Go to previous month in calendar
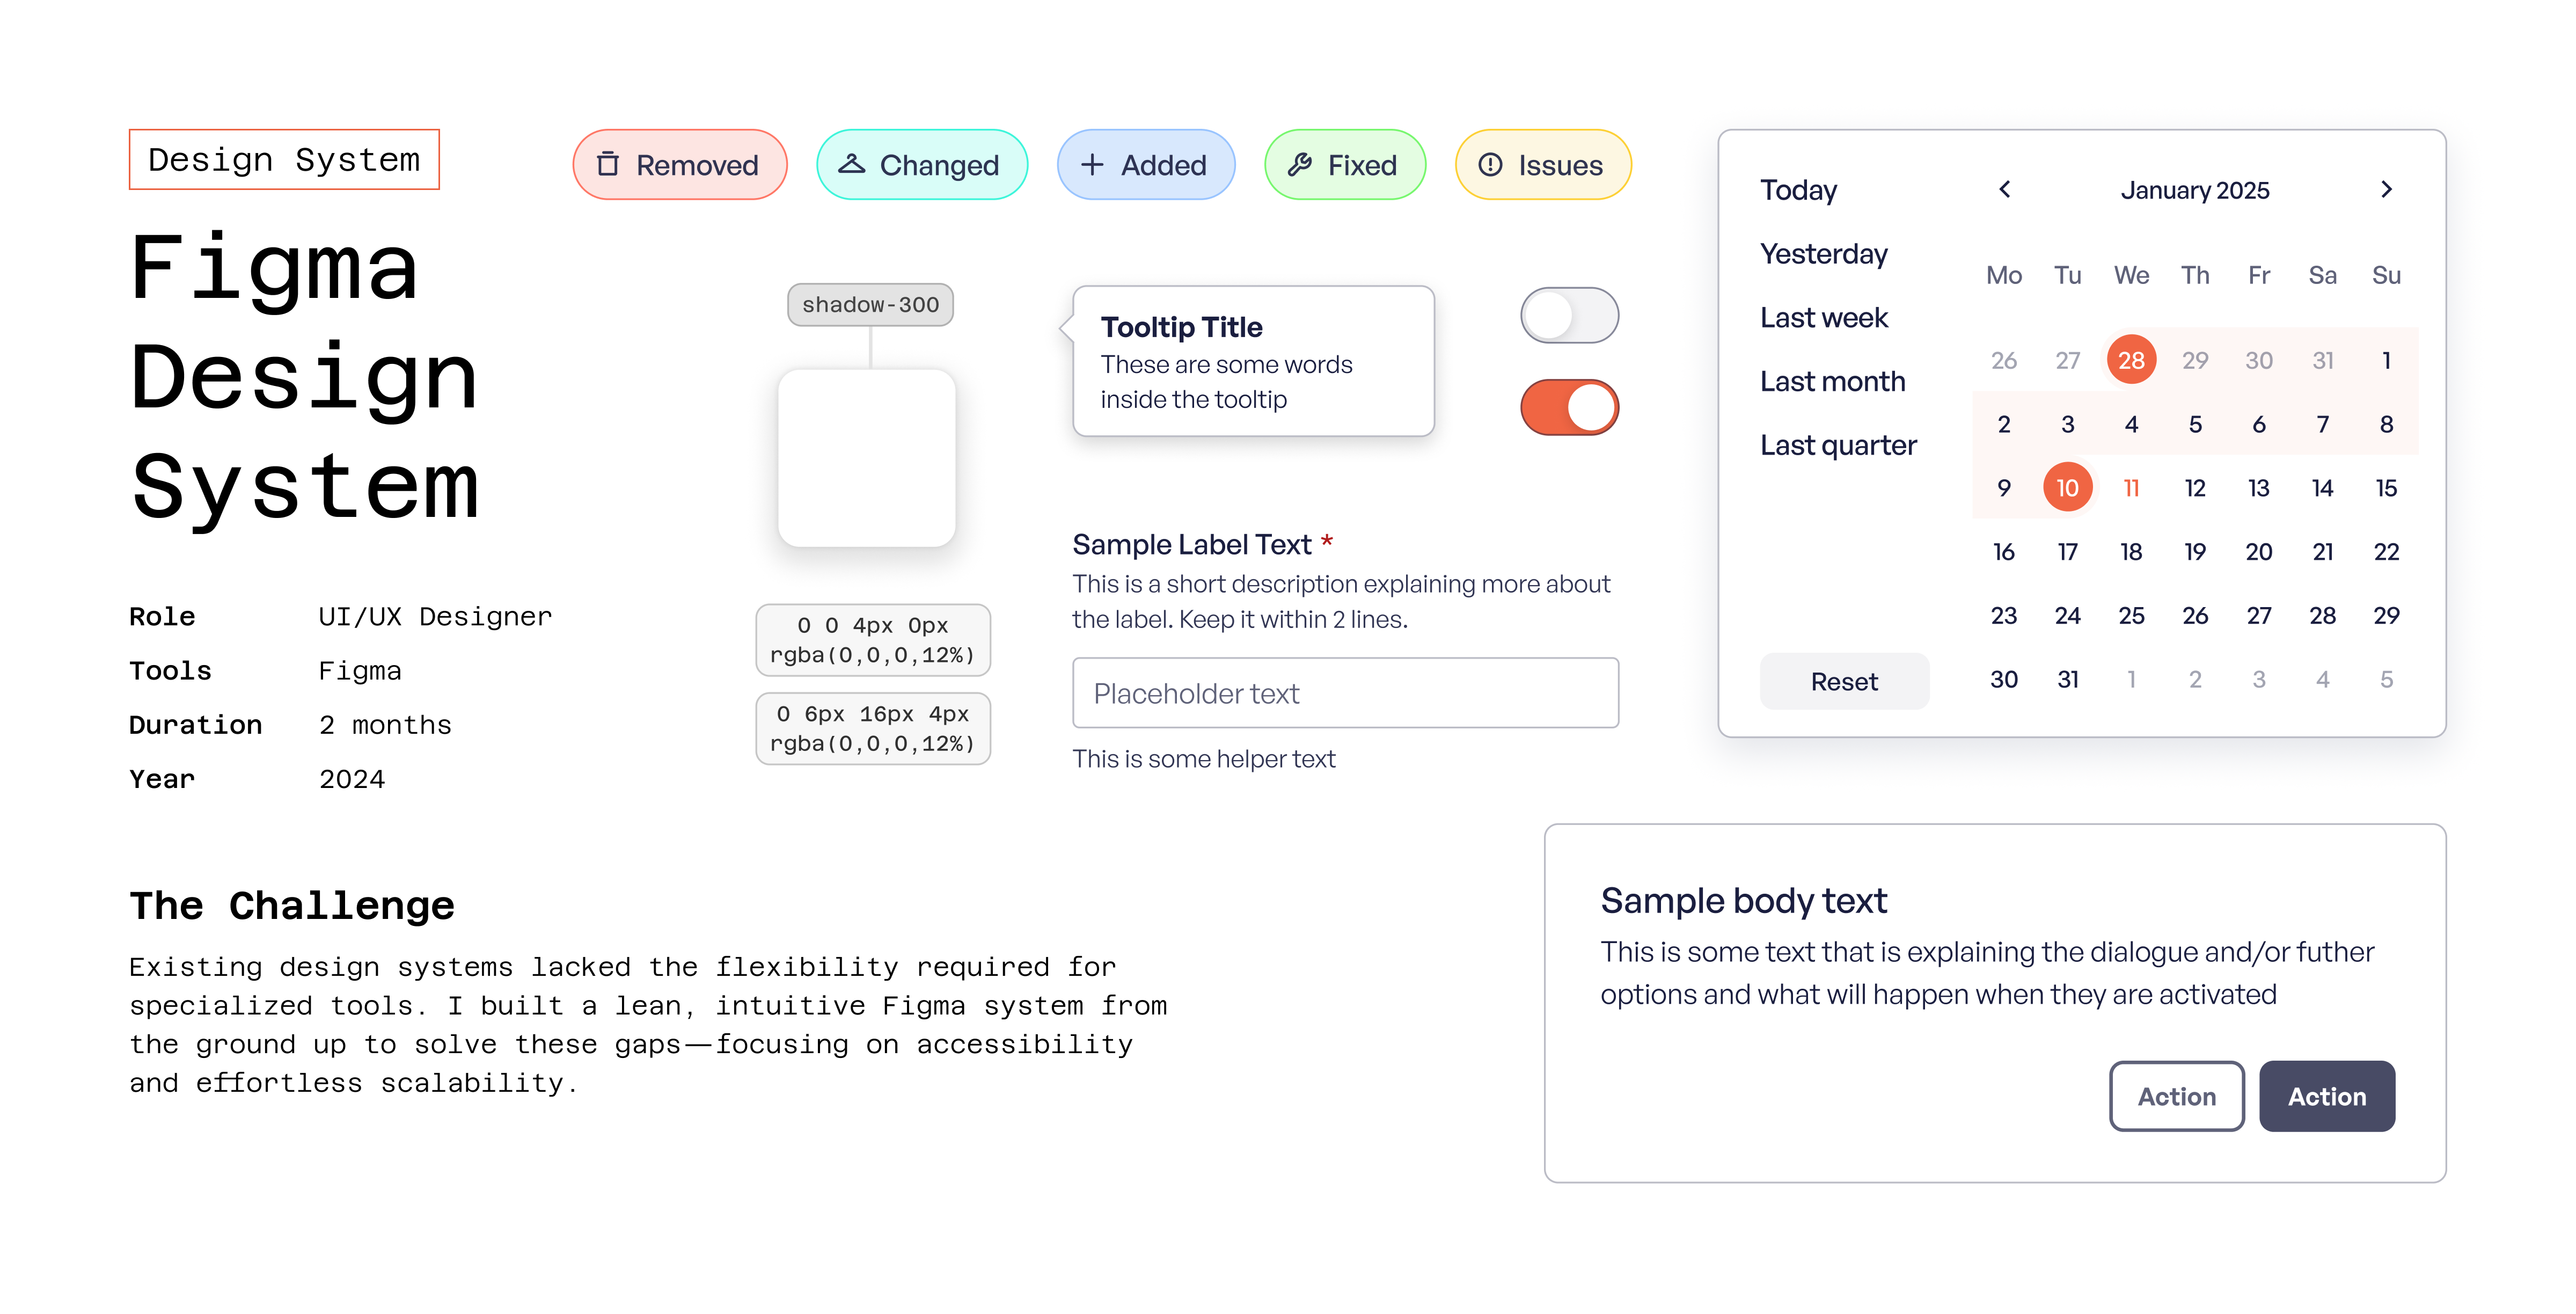The image size is (2576, 1314). coord(2004,190)
